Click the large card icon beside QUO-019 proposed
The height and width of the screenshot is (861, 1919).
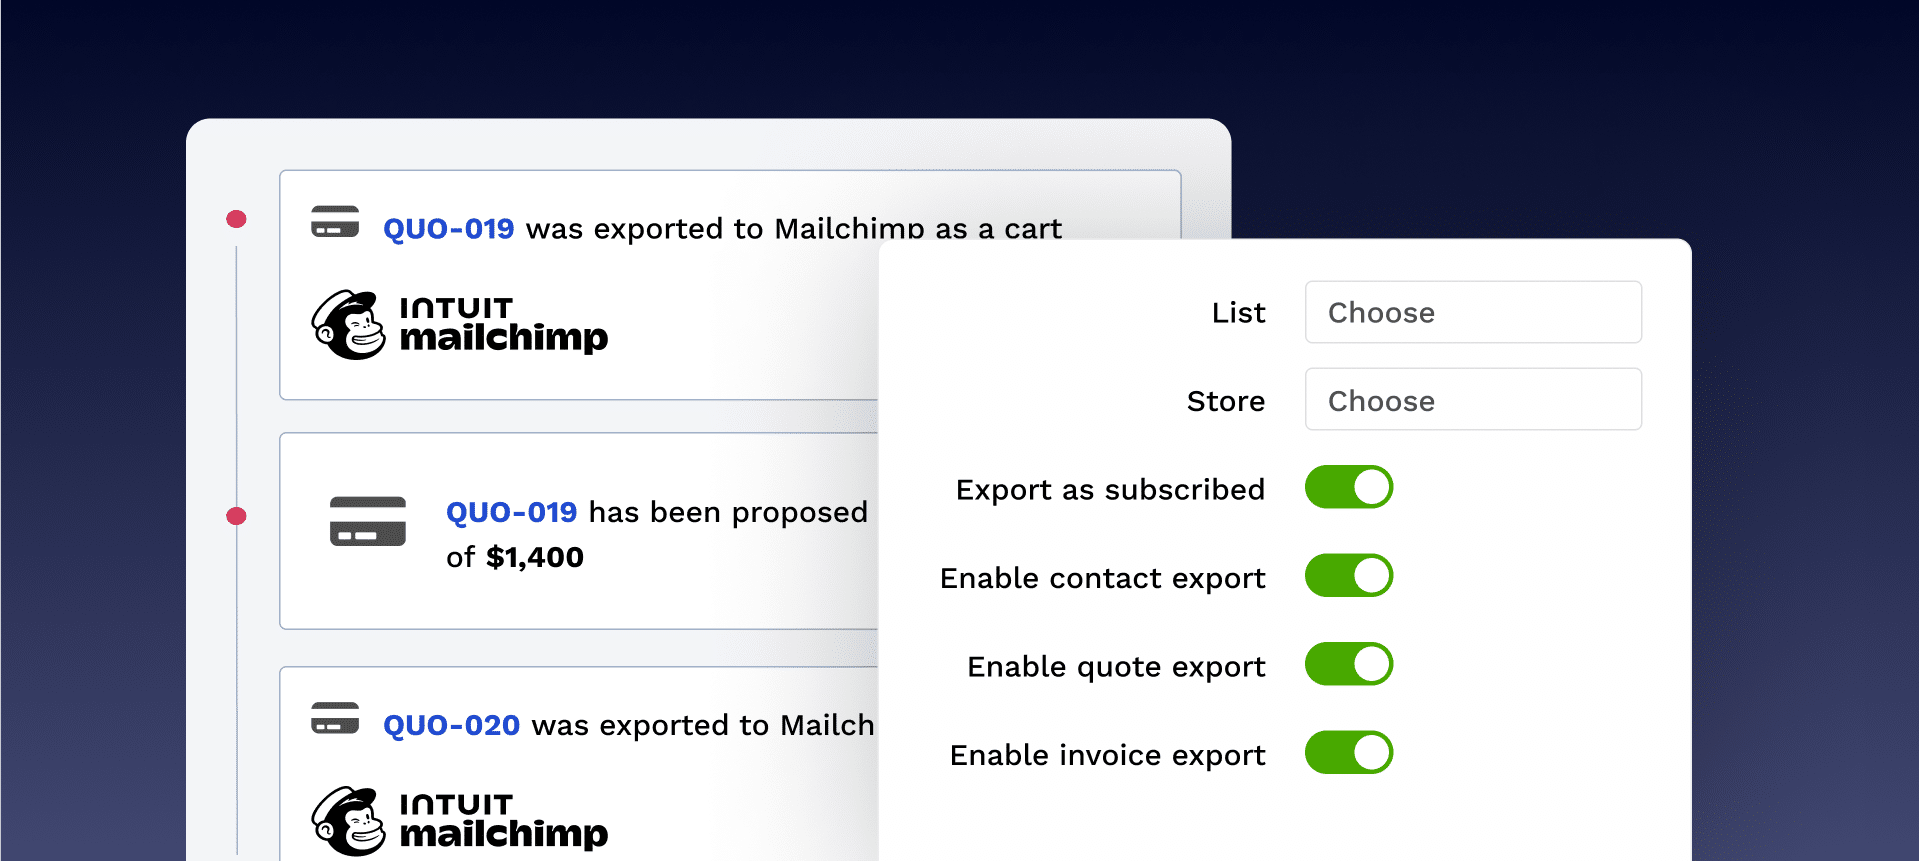tap(368, 521)
